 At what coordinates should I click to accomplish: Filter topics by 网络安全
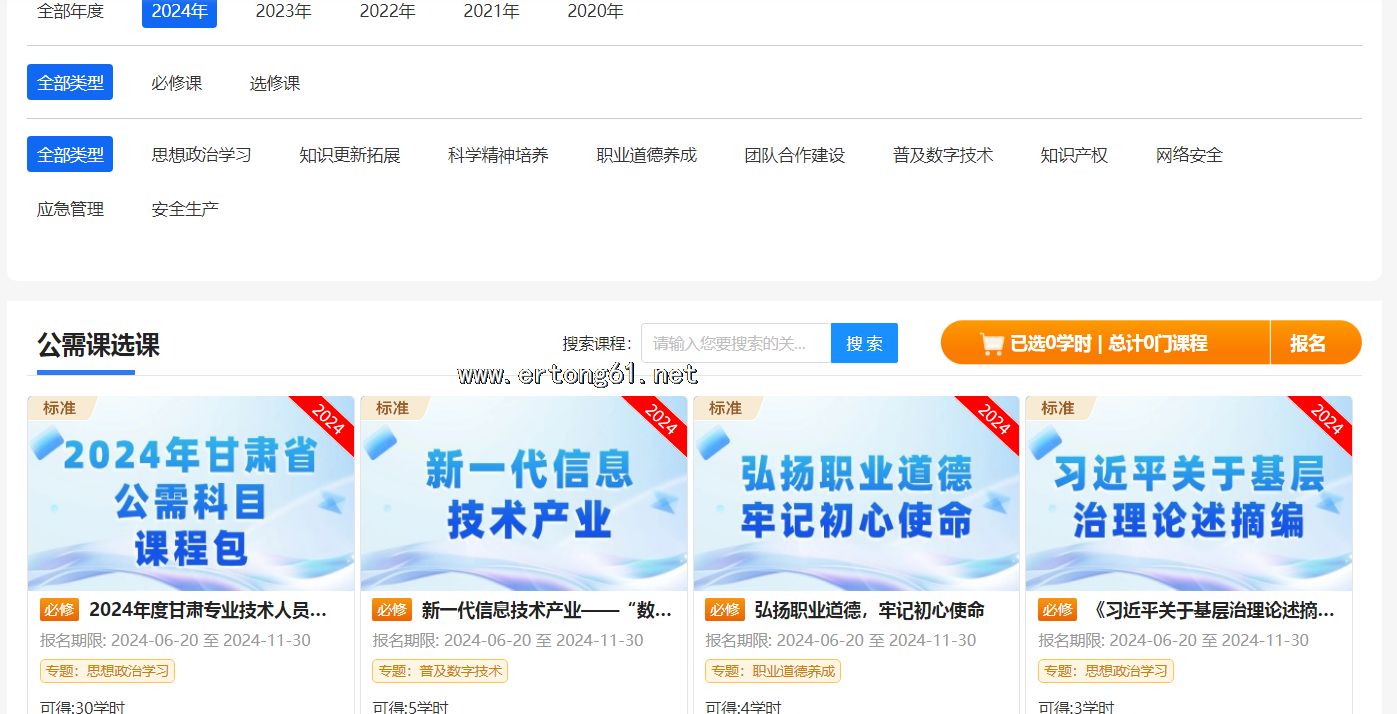click(1189, 155)
